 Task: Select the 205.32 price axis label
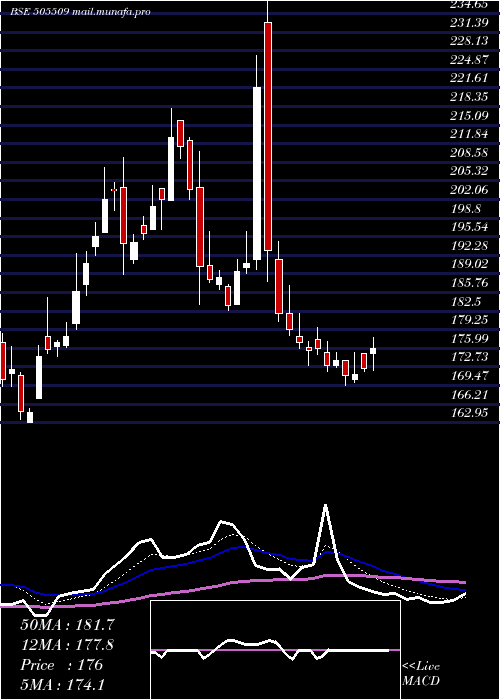coord(469,171)
